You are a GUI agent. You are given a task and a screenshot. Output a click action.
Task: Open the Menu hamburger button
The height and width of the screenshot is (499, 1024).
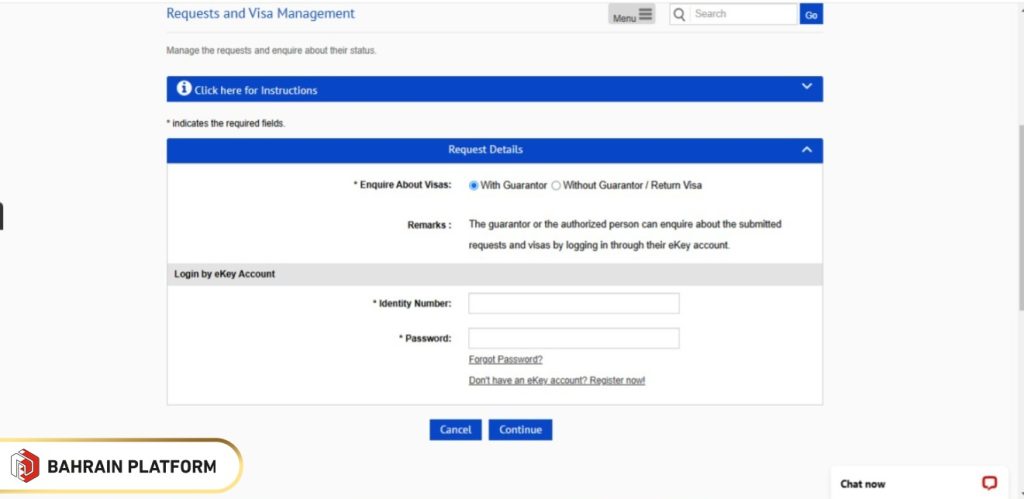pos(631,14)
